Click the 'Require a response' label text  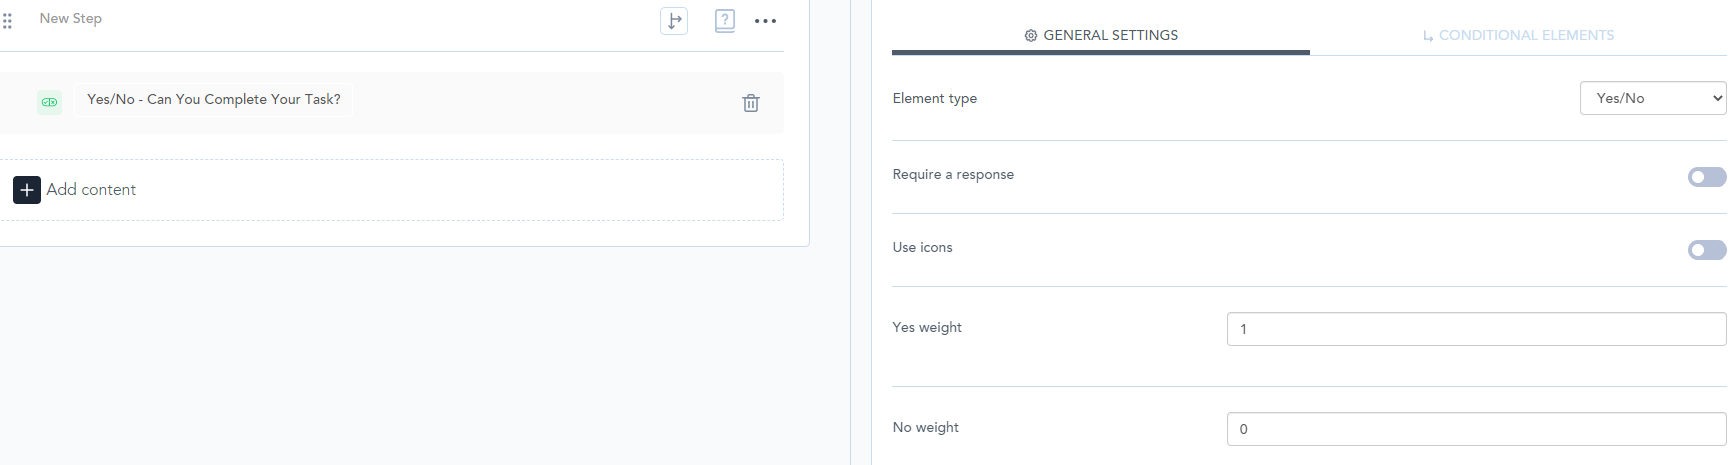click(x=953, y=174)
